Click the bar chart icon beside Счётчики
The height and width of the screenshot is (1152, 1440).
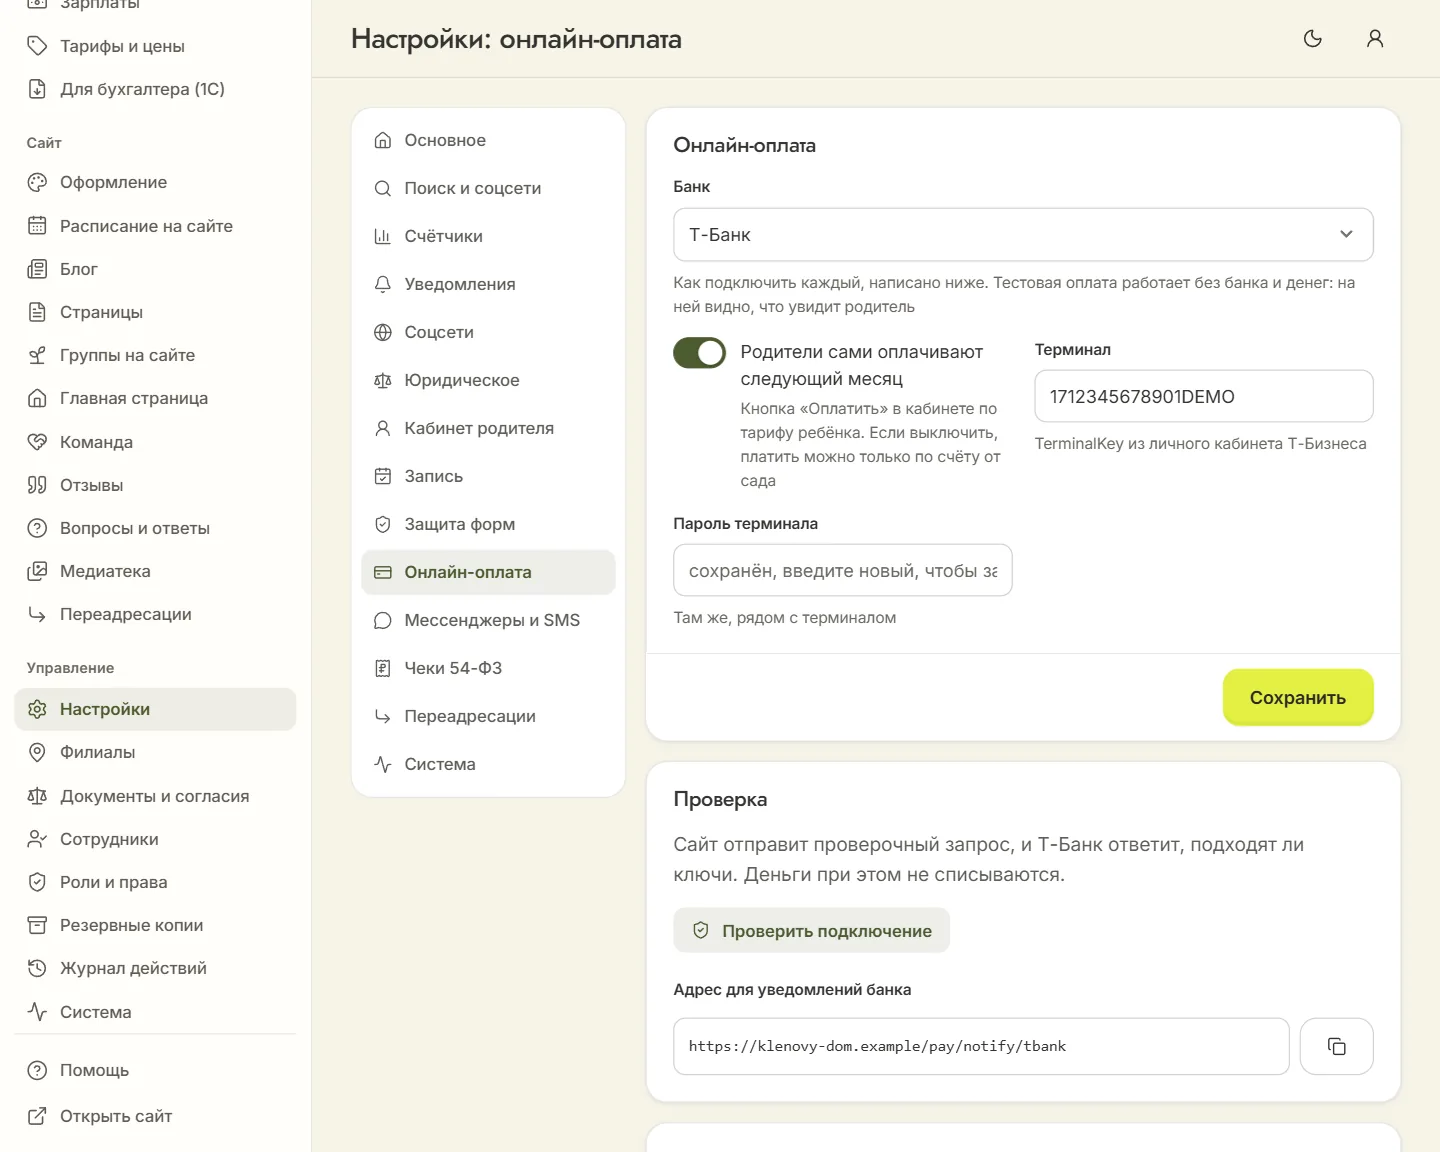(x=382, y=236)
